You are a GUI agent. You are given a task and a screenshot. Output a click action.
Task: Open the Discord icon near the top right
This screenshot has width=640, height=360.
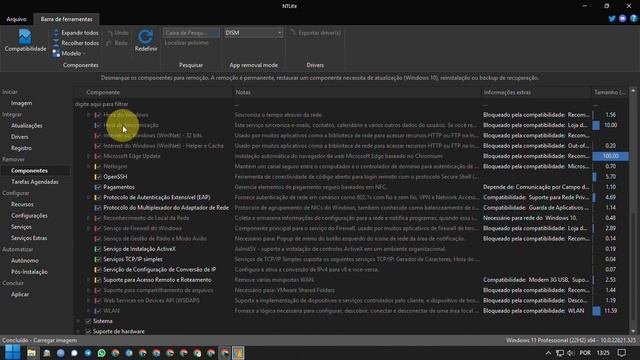pos(622,19)
